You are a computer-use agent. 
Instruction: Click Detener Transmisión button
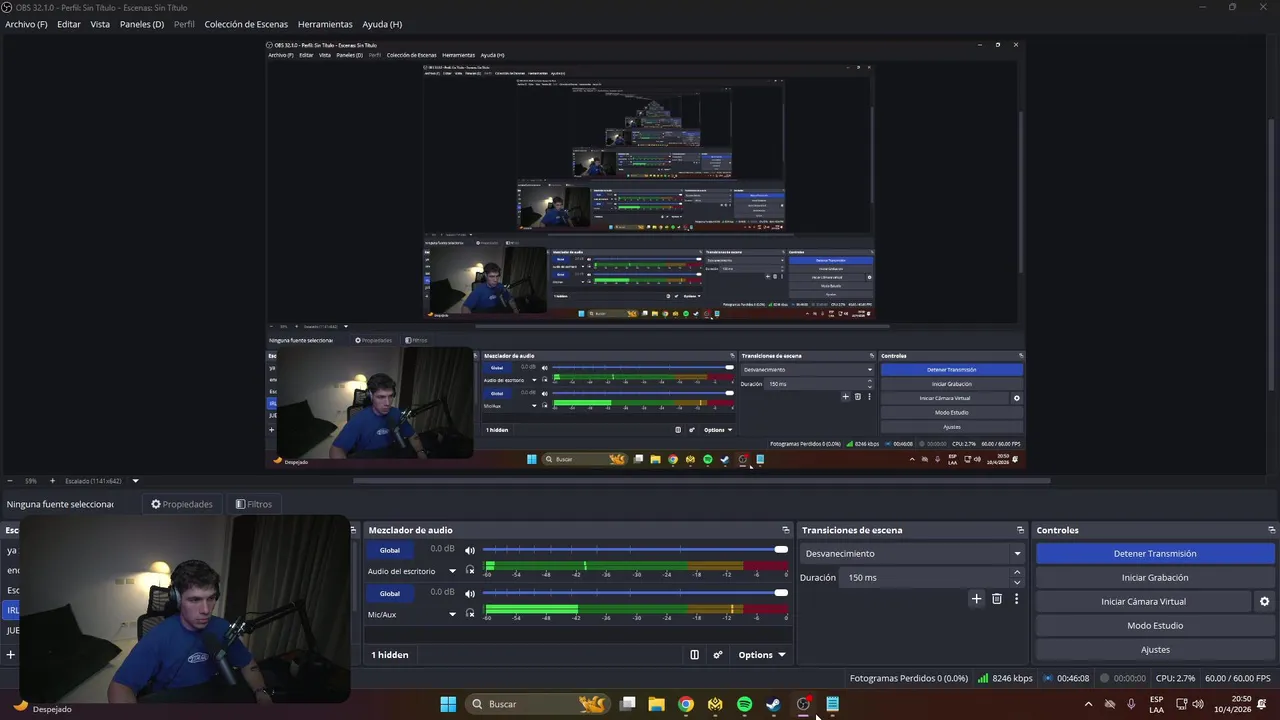[1155, 554]
